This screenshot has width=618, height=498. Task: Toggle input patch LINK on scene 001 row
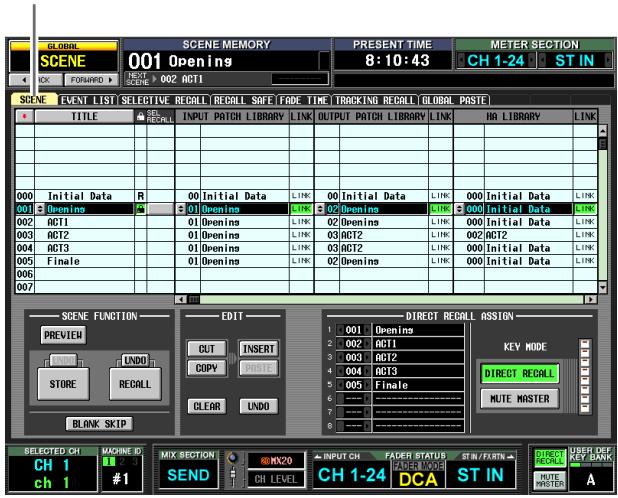pos(301,209)
